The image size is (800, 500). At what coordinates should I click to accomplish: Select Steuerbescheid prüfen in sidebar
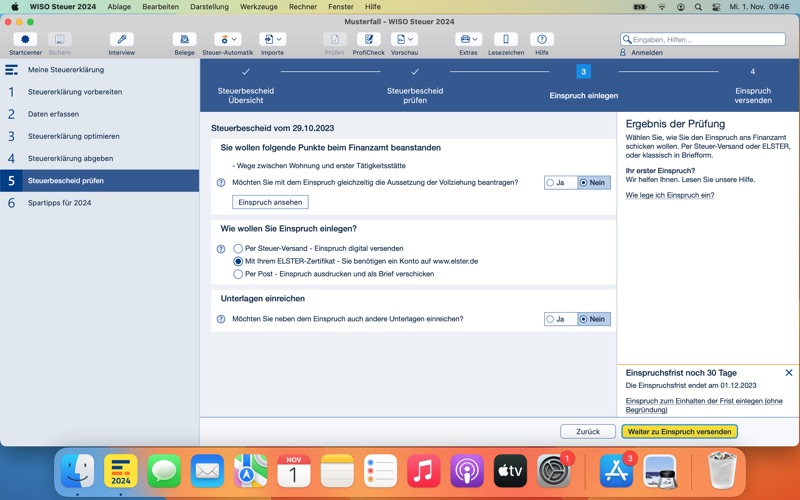(99, 181)
